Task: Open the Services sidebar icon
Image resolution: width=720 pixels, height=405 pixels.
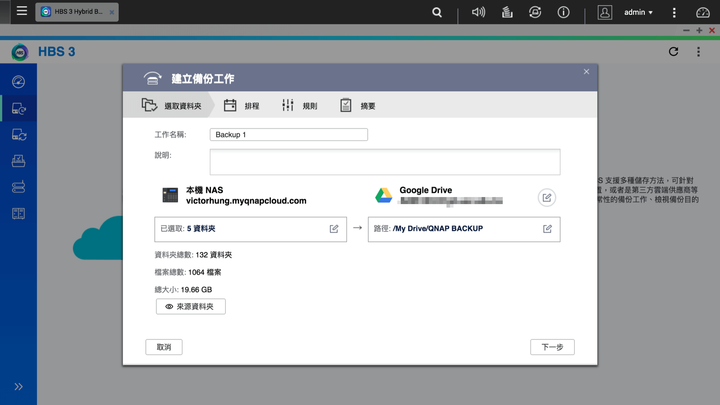Action: [x=18, y=214]
